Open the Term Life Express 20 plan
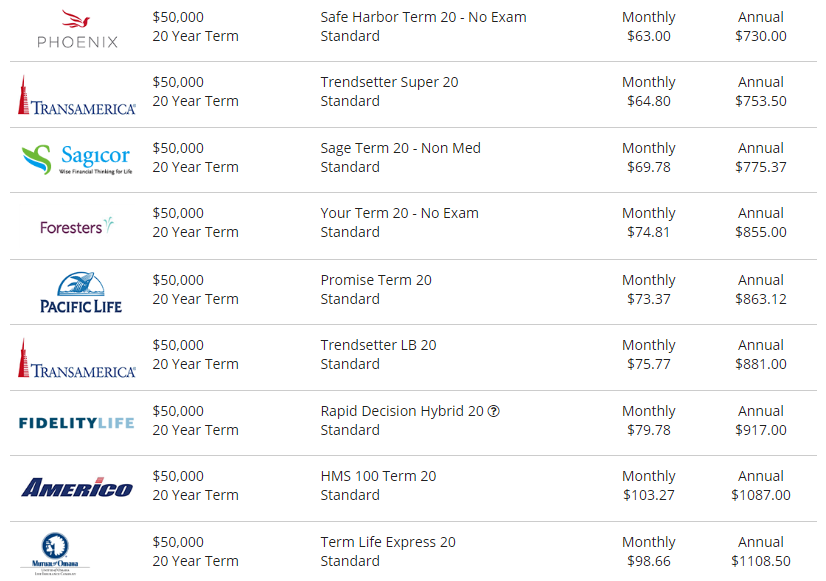The height and width of the screenshot is (581, 826). tap(388, 541)
